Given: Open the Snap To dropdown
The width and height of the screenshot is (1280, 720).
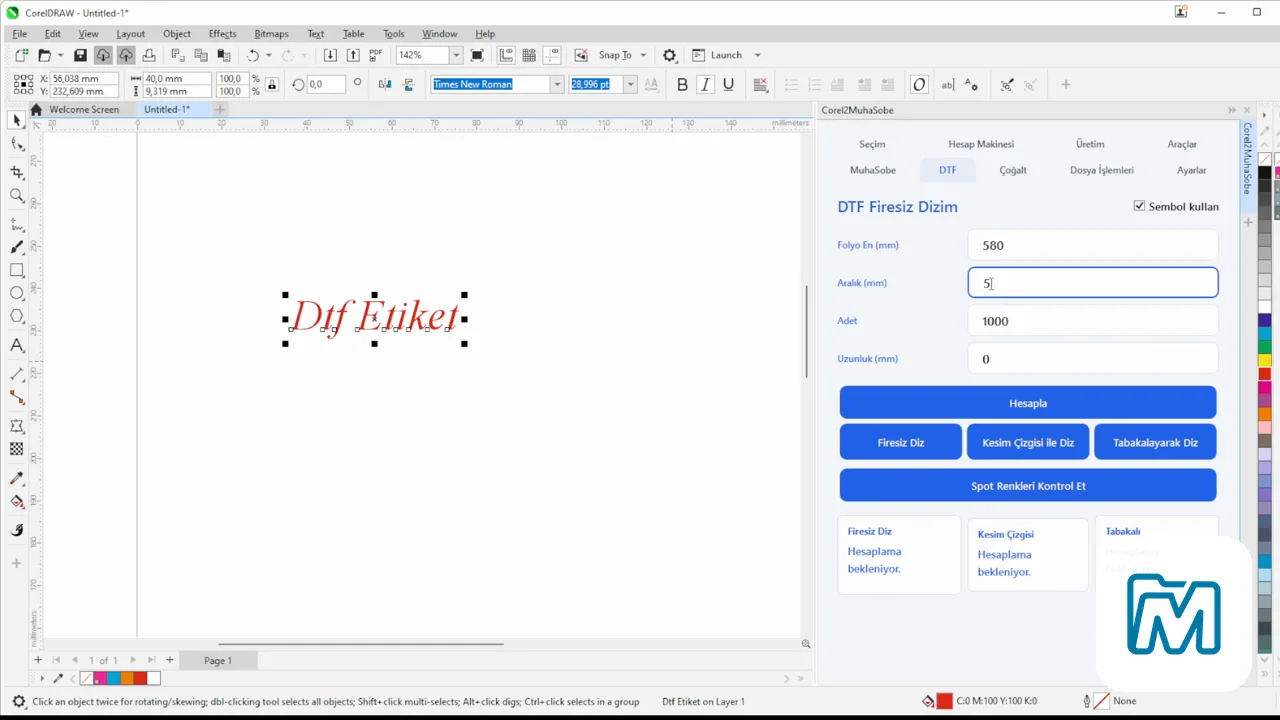Looking at the screenshot, I should 643,55.
